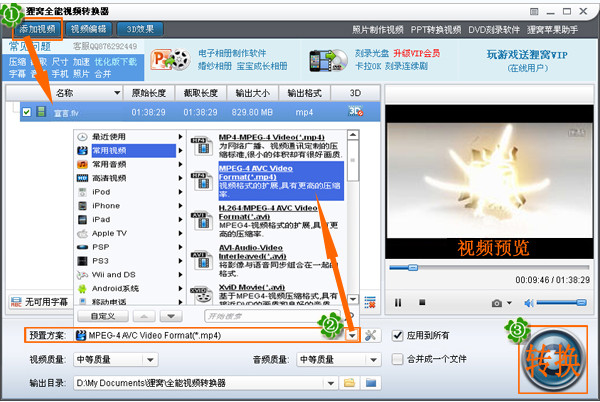Open the 名称 column dropdown arrow
Image resolution: width=600 pixels, height=402 pixels.
click(x=117, y=93)
